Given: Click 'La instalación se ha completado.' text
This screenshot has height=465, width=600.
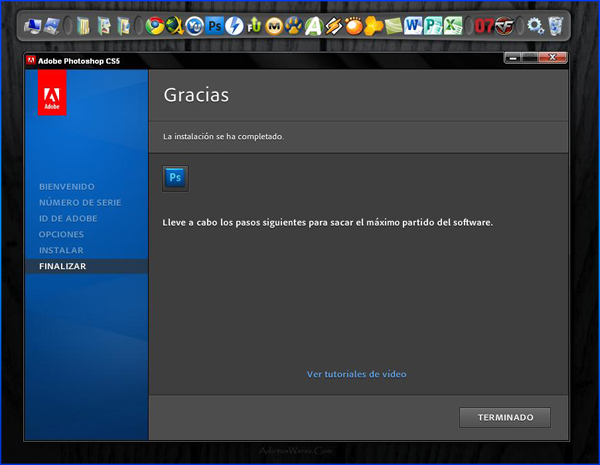Looking at the screenshot, I should [223, 137].
